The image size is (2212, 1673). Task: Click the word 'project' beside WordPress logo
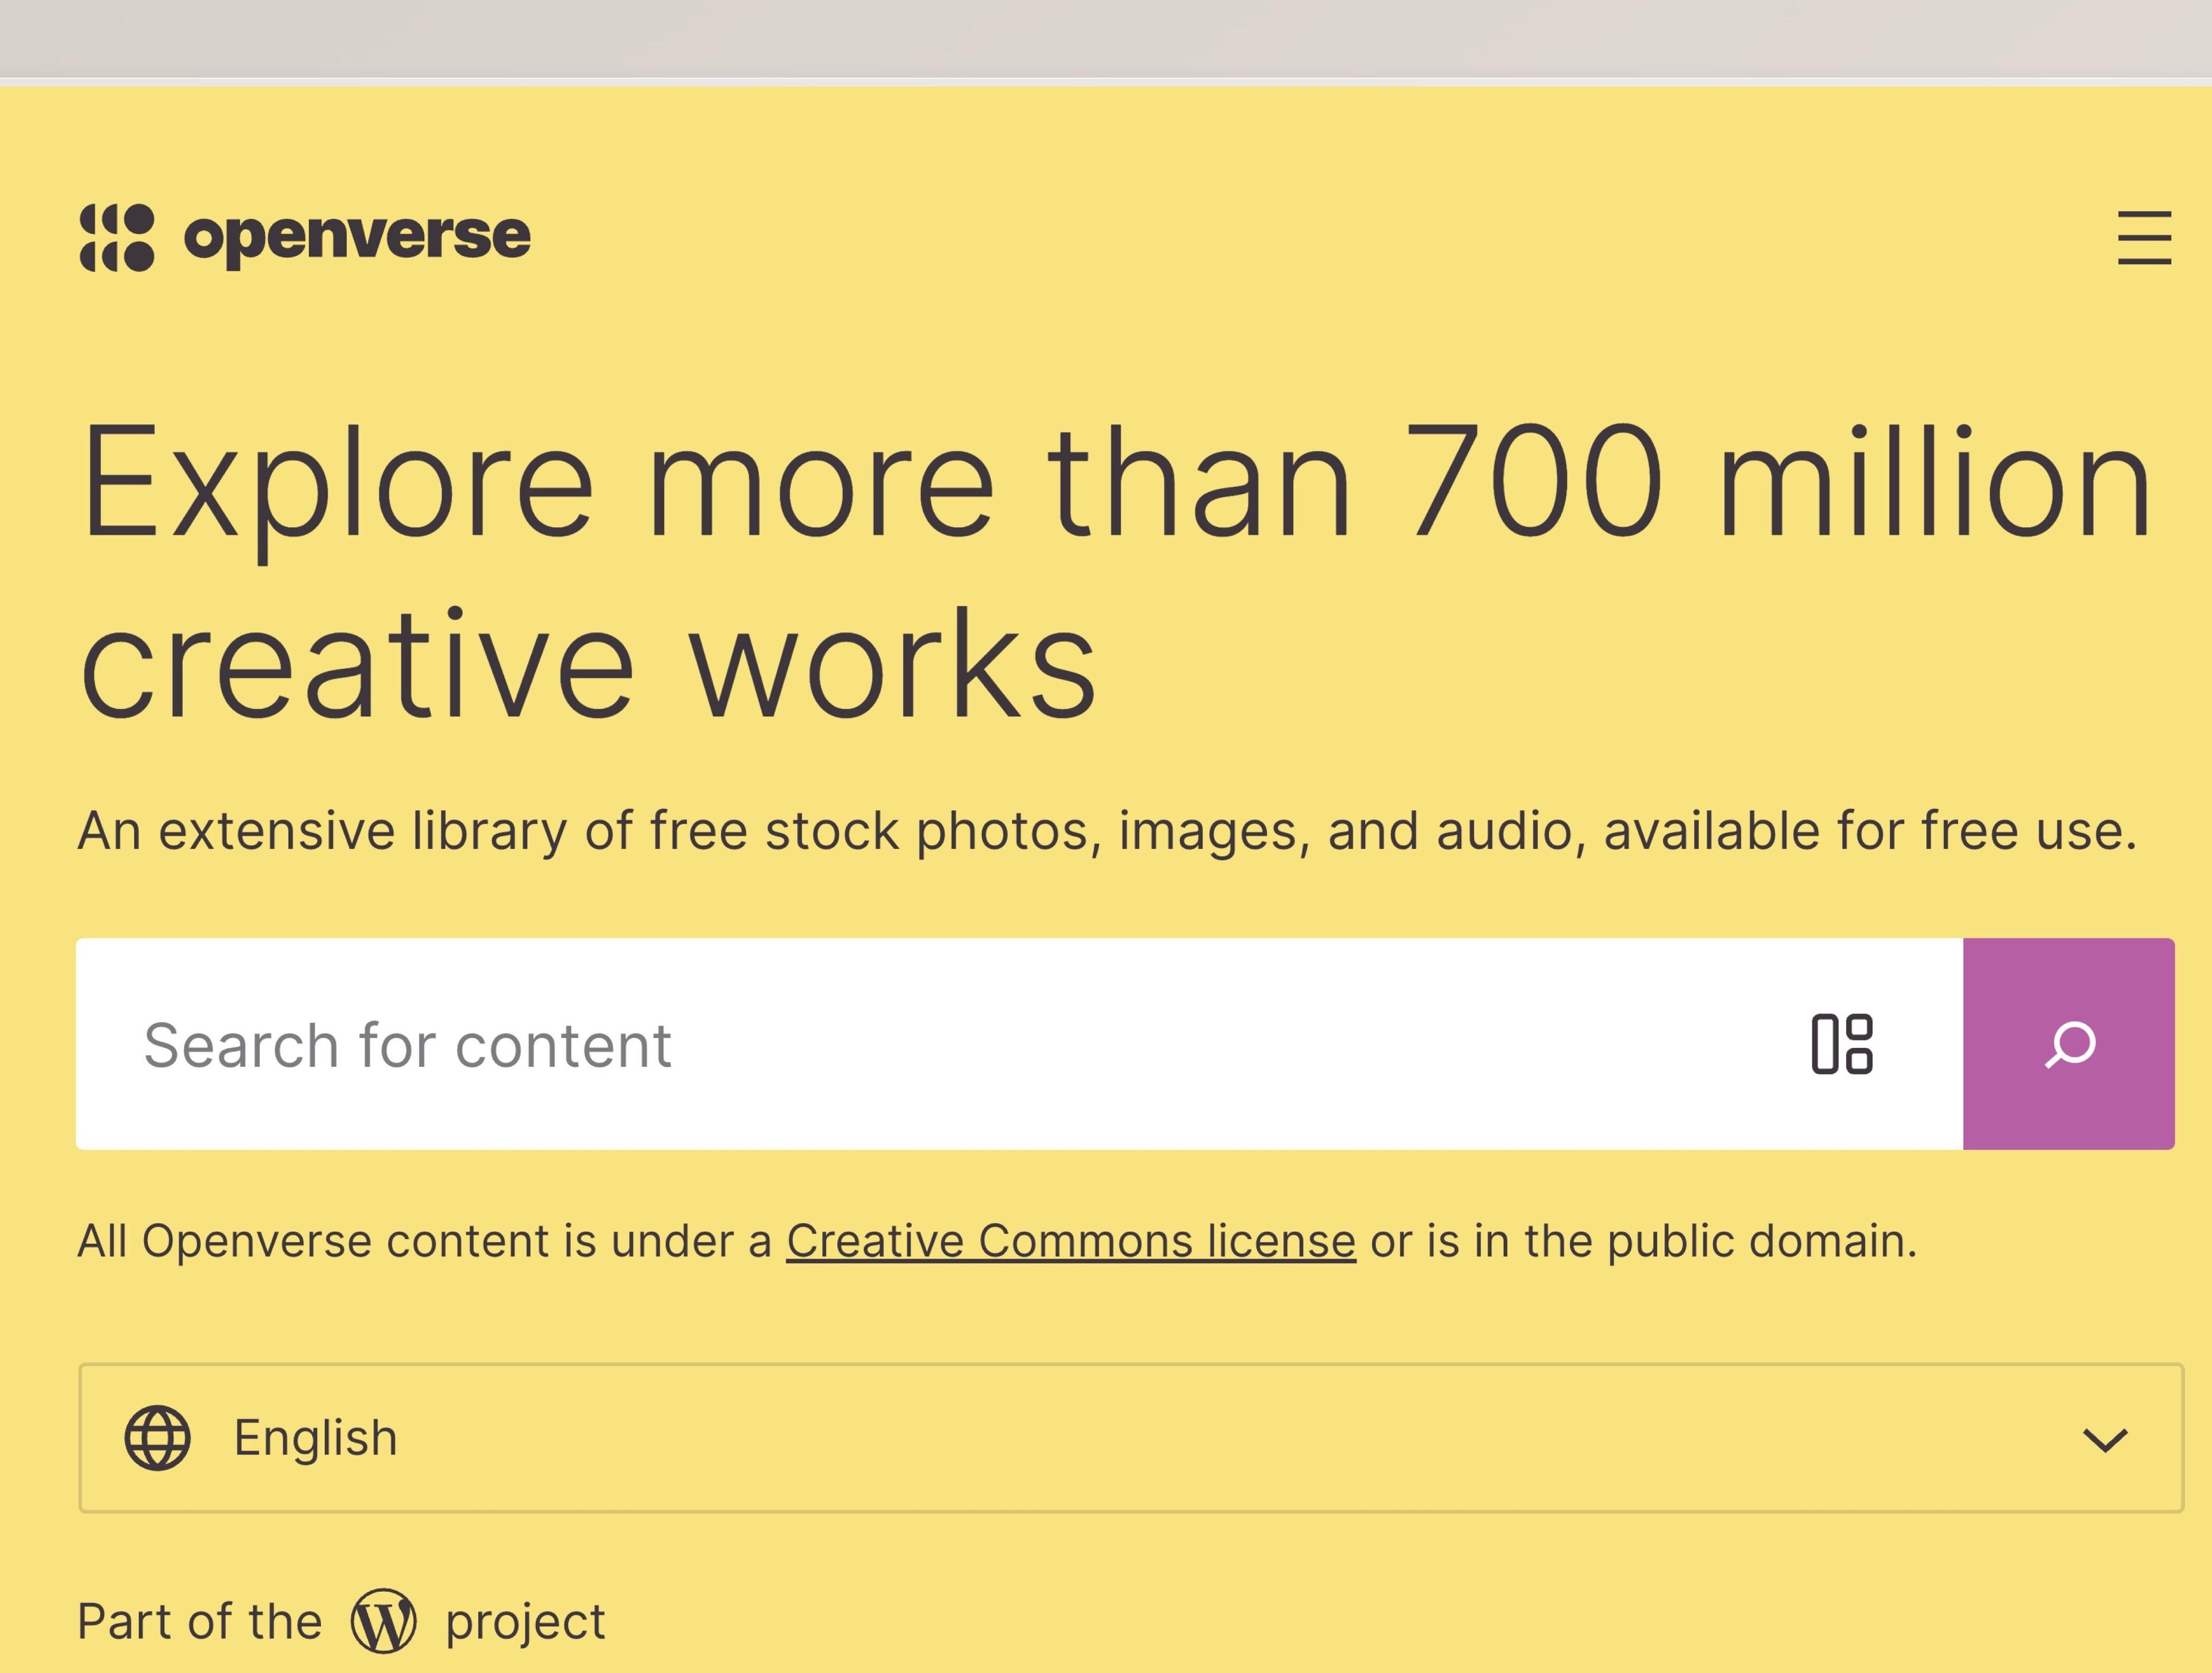tap(525, 1621)
